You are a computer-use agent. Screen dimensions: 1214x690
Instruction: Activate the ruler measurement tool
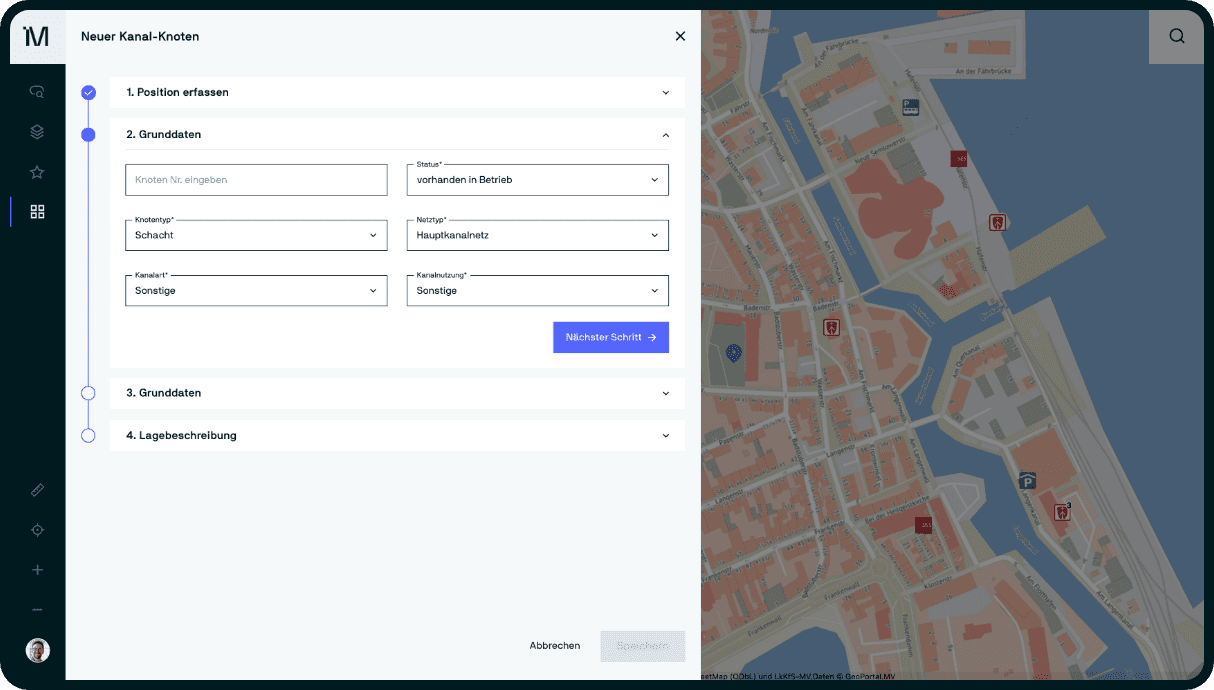(37, 490)
